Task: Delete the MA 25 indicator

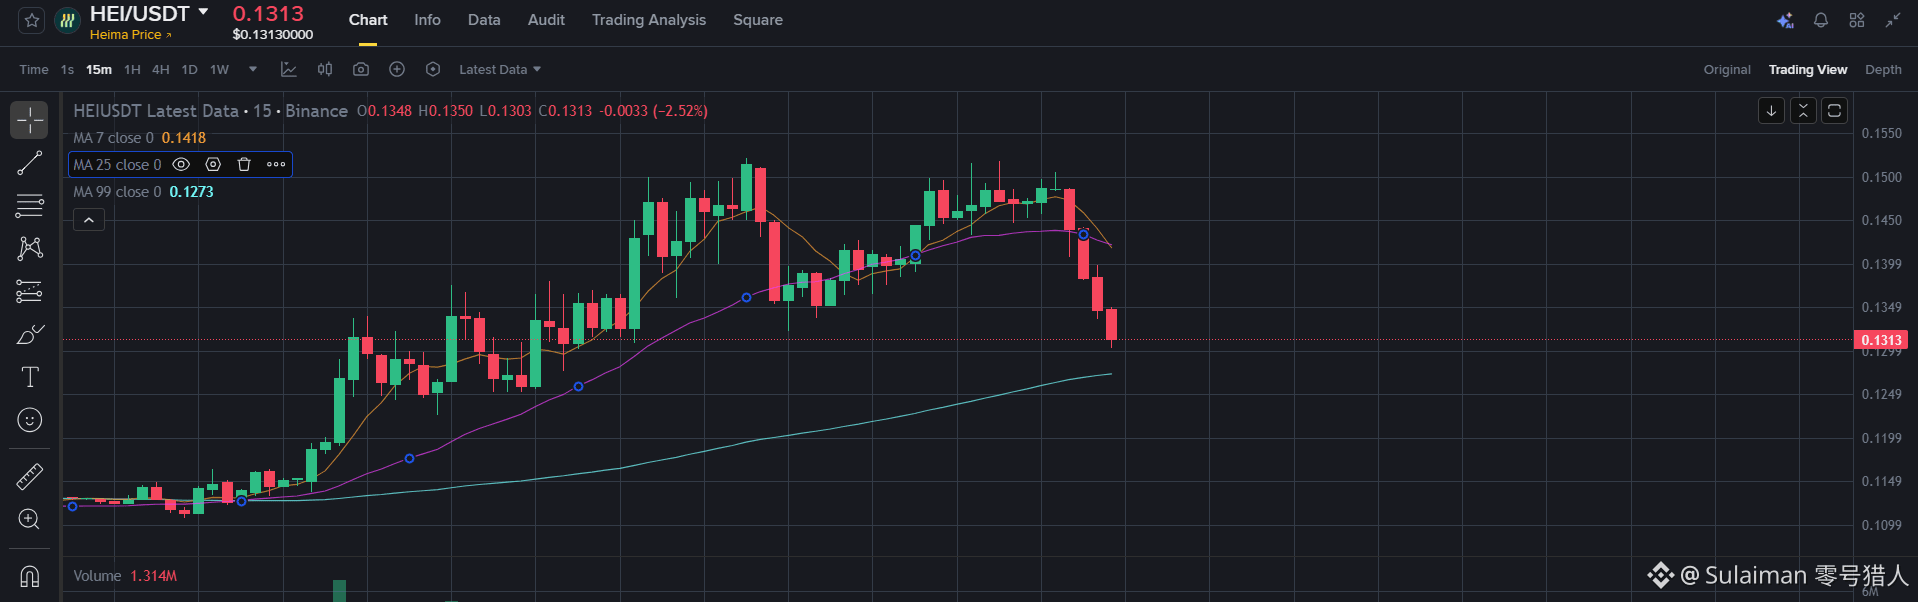Action: coord(244,164)
